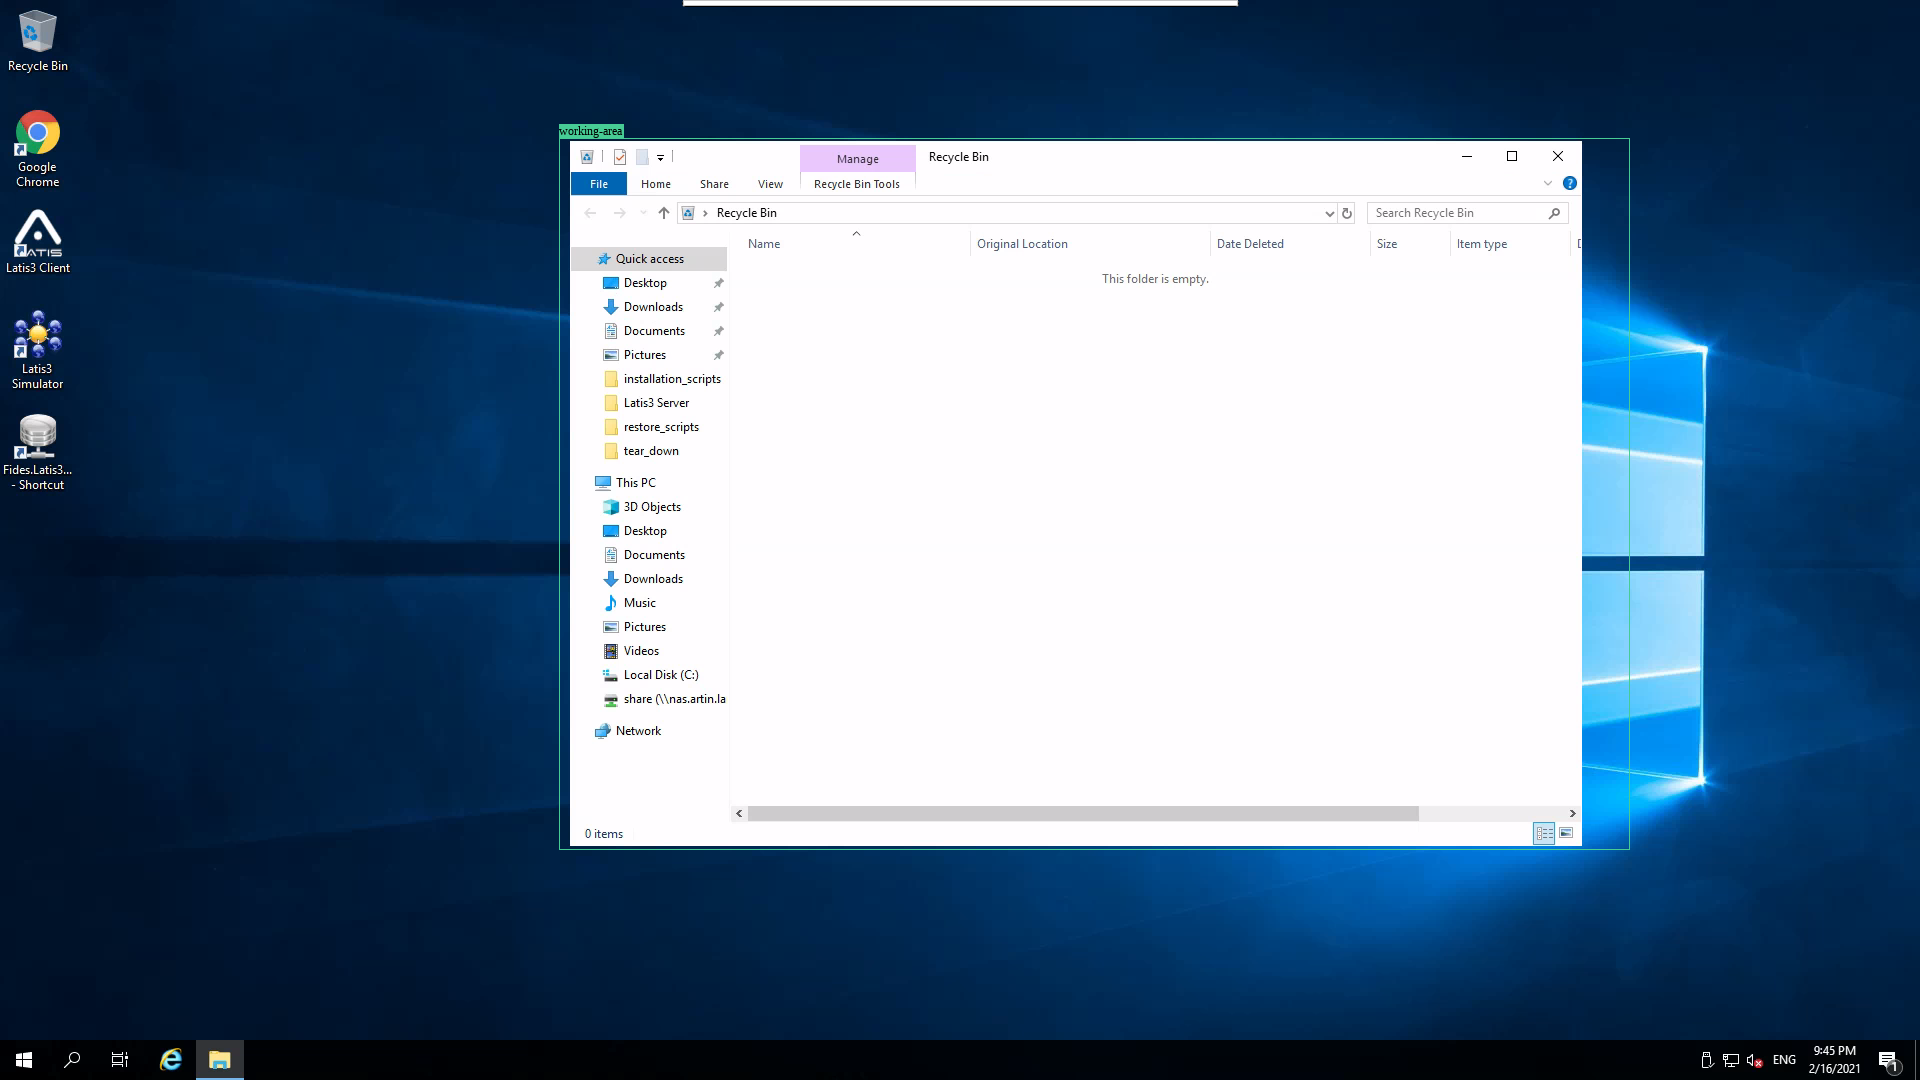The width and height of the screenshot is (1920, 1080).
Task: Open the explorer Help icon
Action: (1569, 183)
